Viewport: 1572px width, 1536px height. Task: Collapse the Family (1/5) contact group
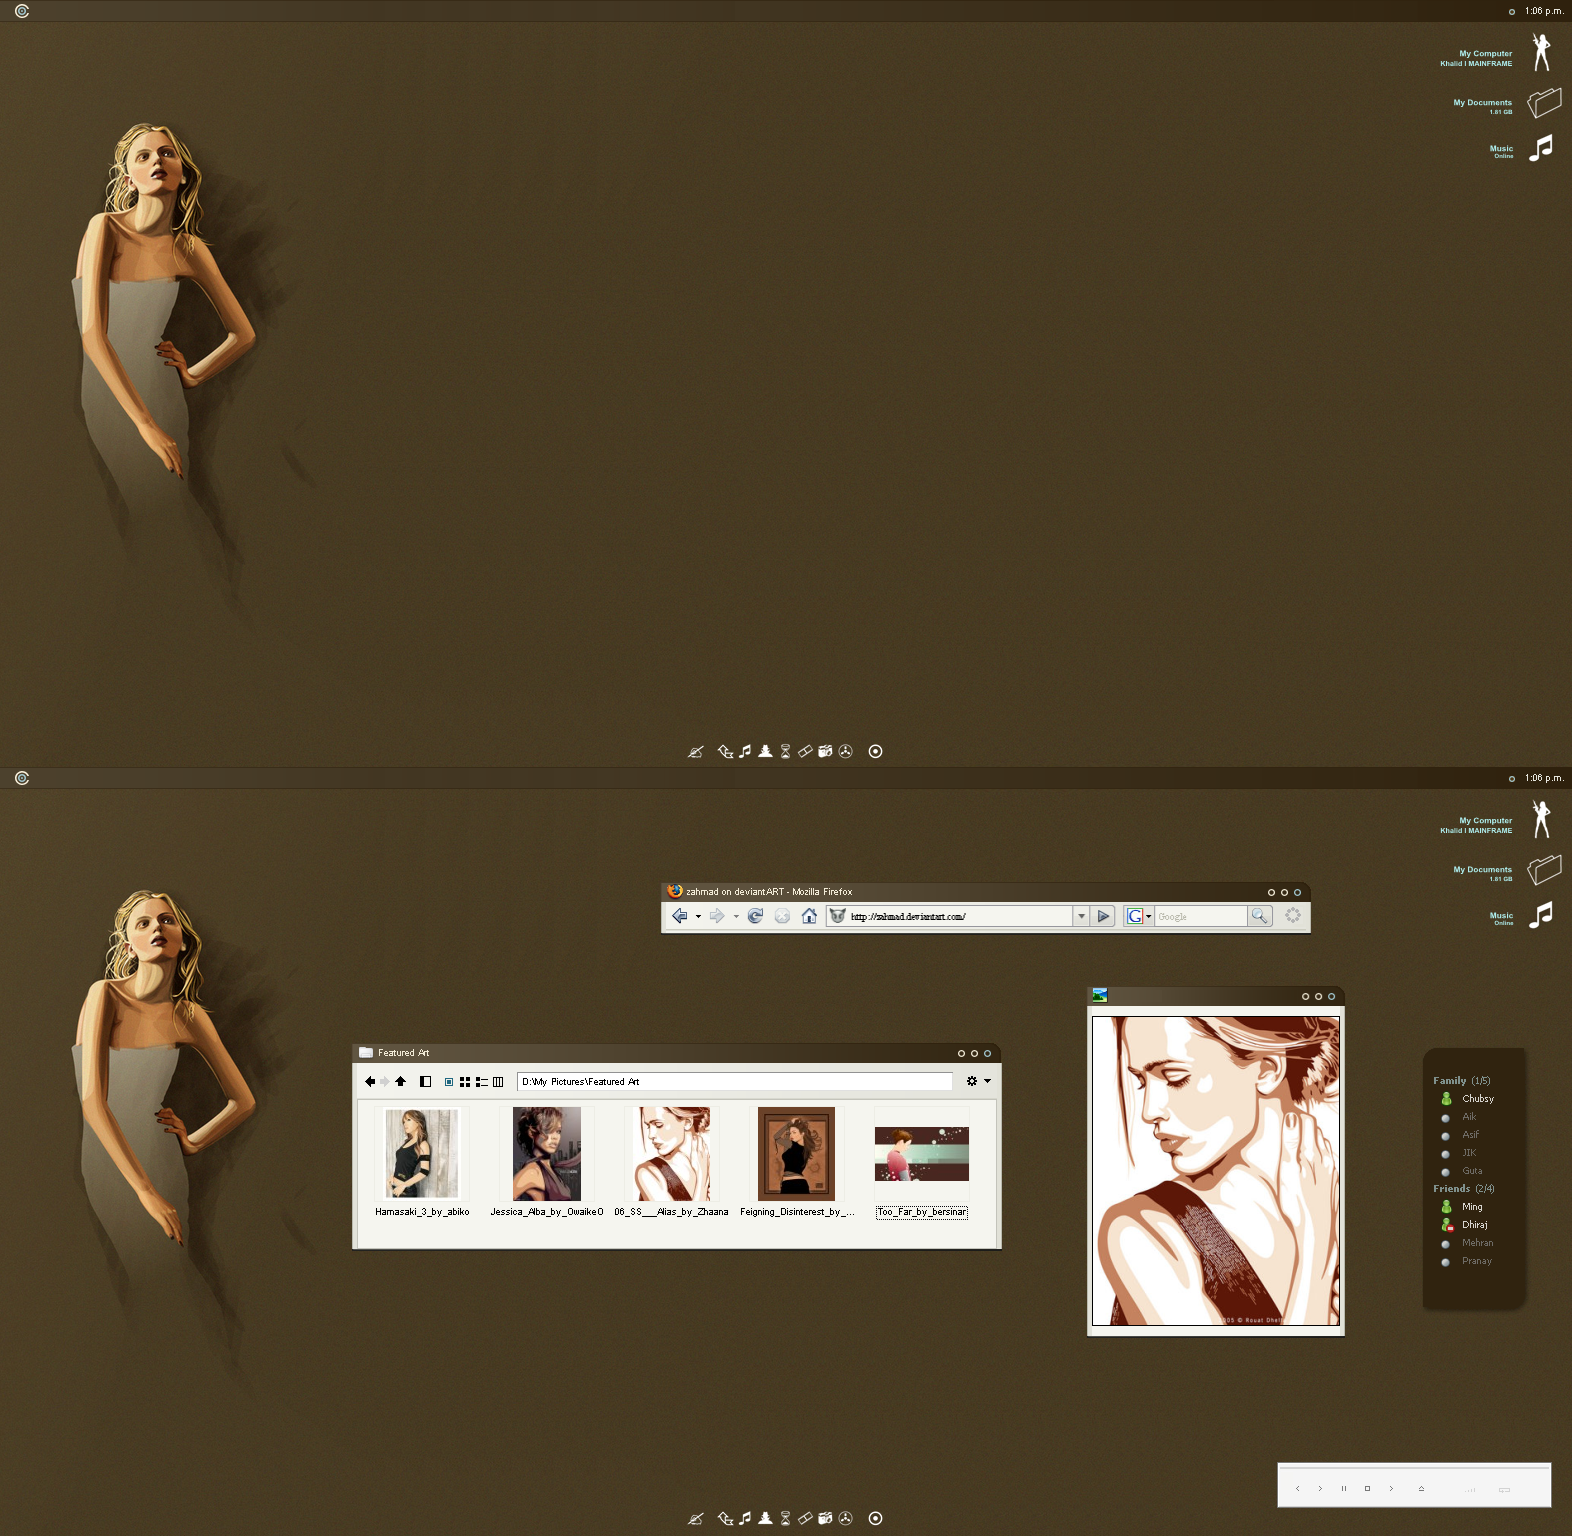click(x=1461, y=1080)
